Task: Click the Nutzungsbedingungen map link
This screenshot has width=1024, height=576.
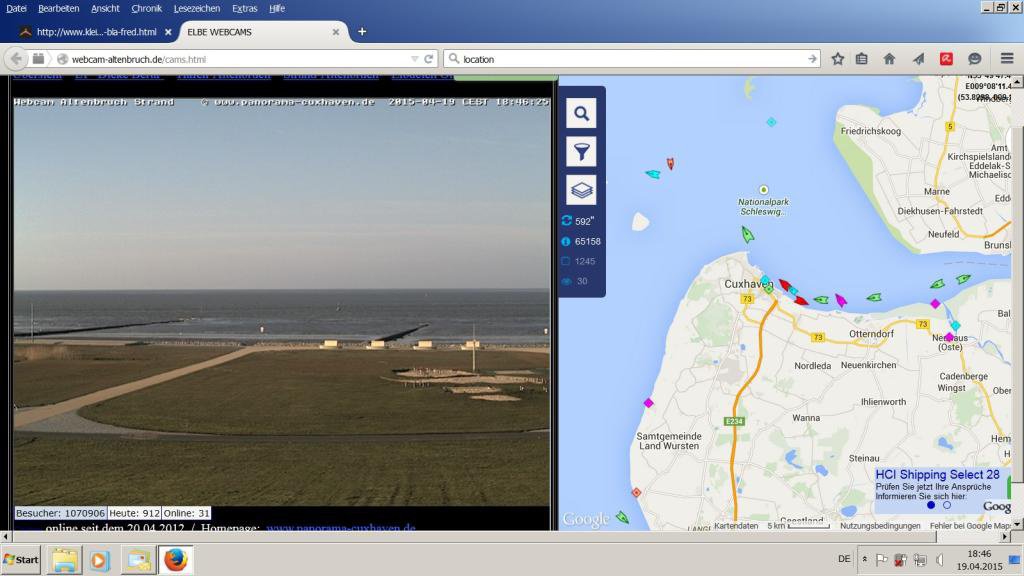Action: 880,526
